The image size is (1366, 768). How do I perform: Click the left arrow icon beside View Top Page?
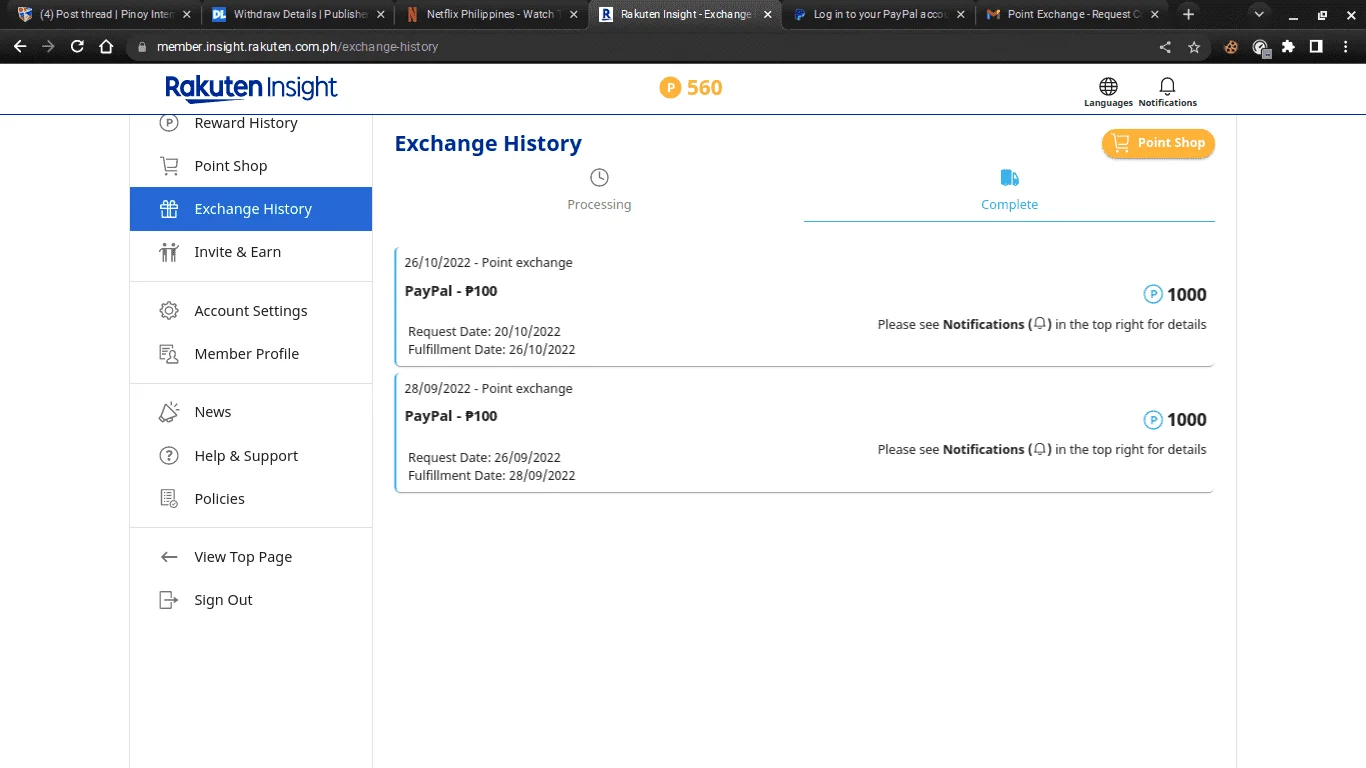click(x=169, y=557)
